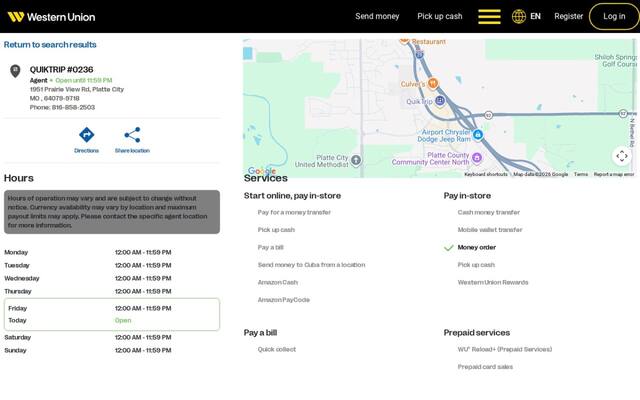Click the Share location icon
This screenshot has height=400, width=640.
(132, 135)
